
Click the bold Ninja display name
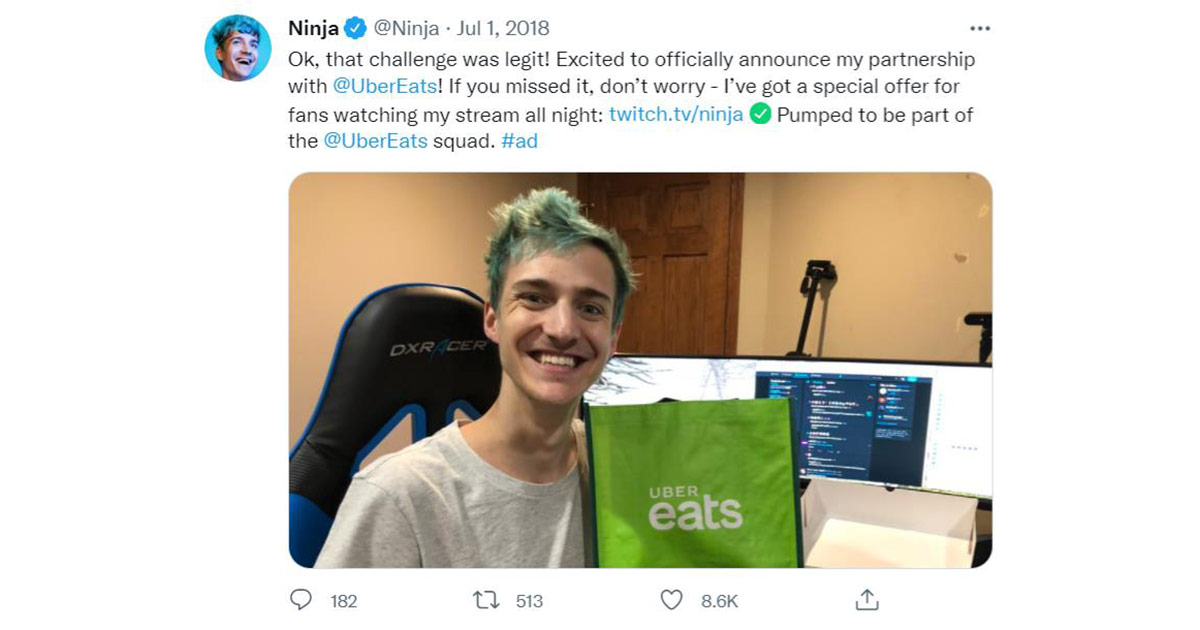(x=314, y=28)
